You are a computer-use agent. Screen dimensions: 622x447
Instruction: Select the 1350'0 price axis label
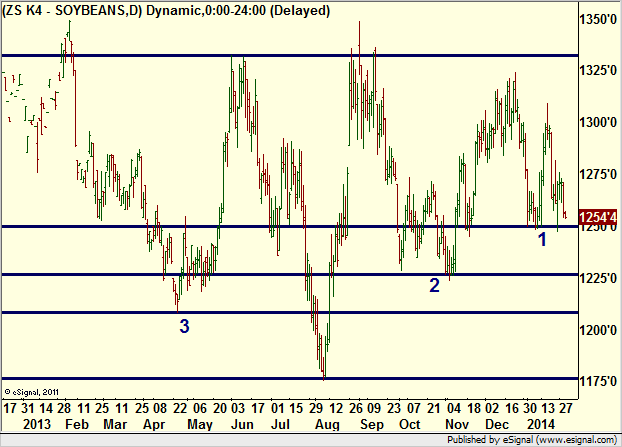point(598,19)
